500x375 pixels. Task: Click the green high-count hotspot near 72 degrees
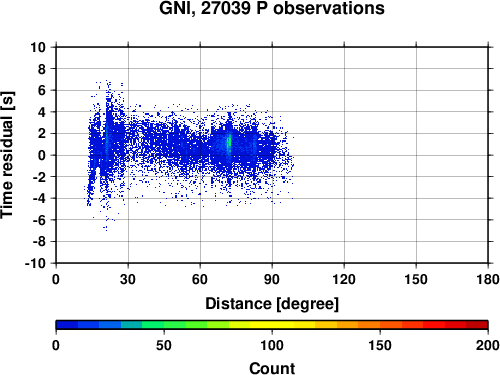pyautogui.click(x=229, y=143)
